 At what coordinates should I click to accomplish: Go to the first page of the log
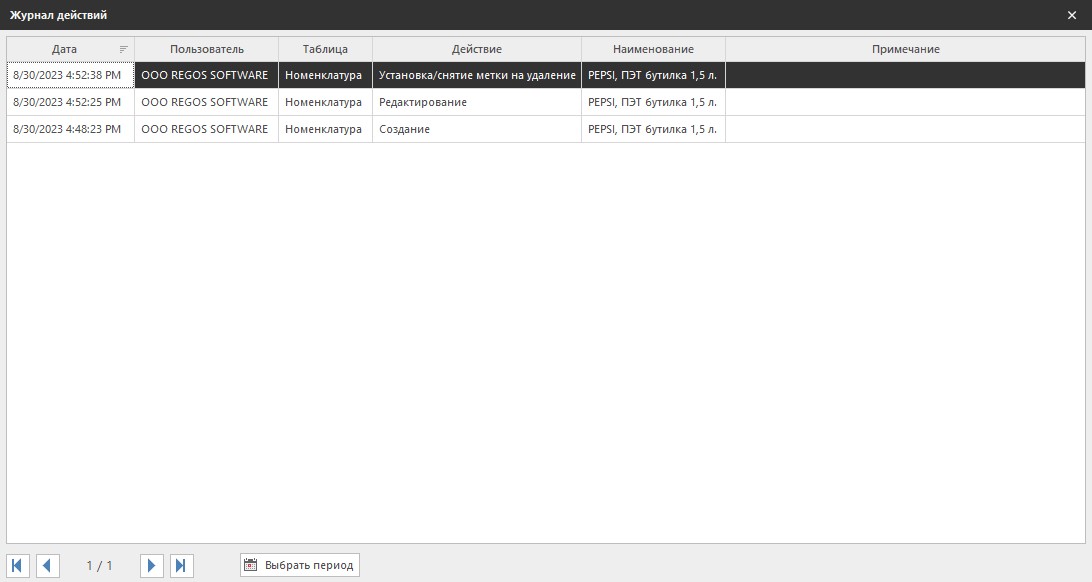(x=19, y=566)
